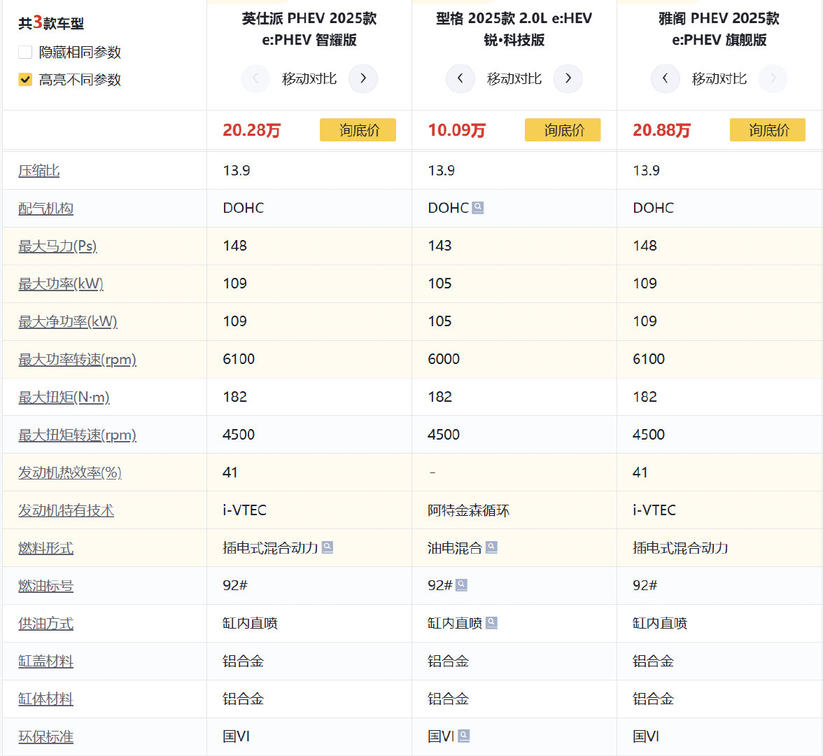Screen dimensions: 823x756
Task: Click the 燃油标号 parameter link
Action: coord(46,586)
